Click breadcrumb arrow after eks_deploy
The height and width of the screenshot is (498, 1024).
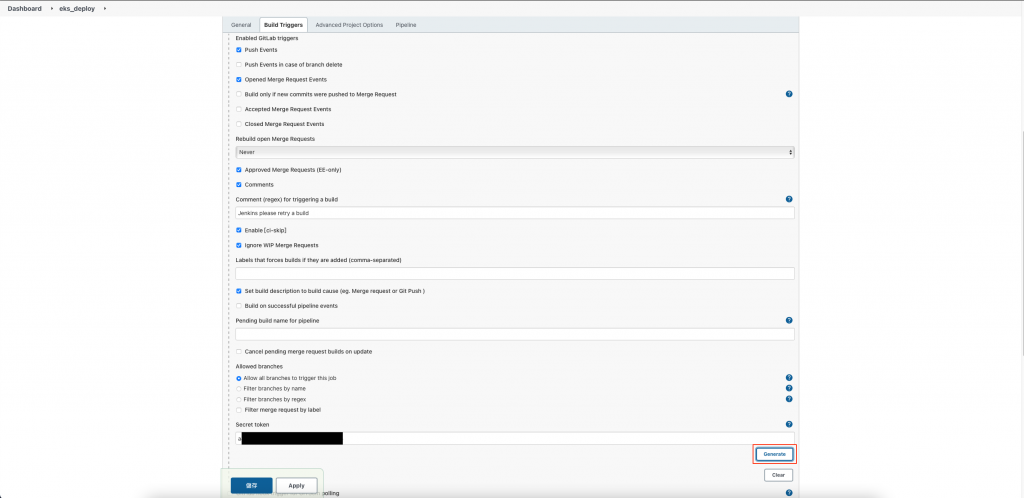tap(104, 8)
